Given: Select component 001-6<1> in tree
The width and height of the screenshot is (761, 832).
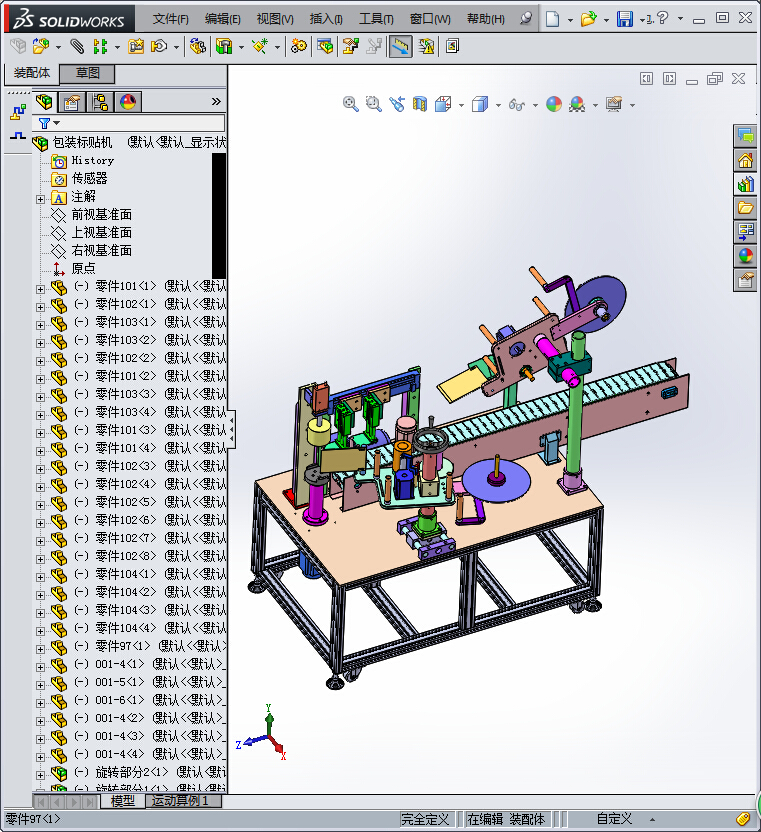Looking at the screenshot, I should 139,700.
